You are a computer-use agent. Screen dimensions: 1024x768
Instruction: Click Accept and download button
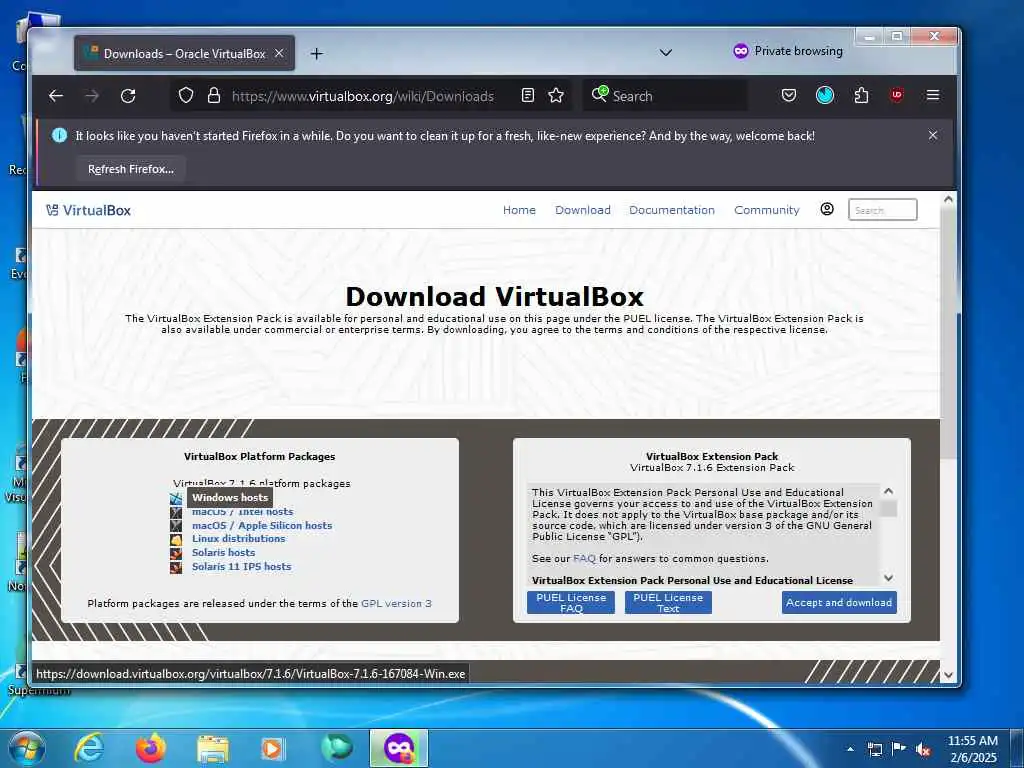(839, 602)
